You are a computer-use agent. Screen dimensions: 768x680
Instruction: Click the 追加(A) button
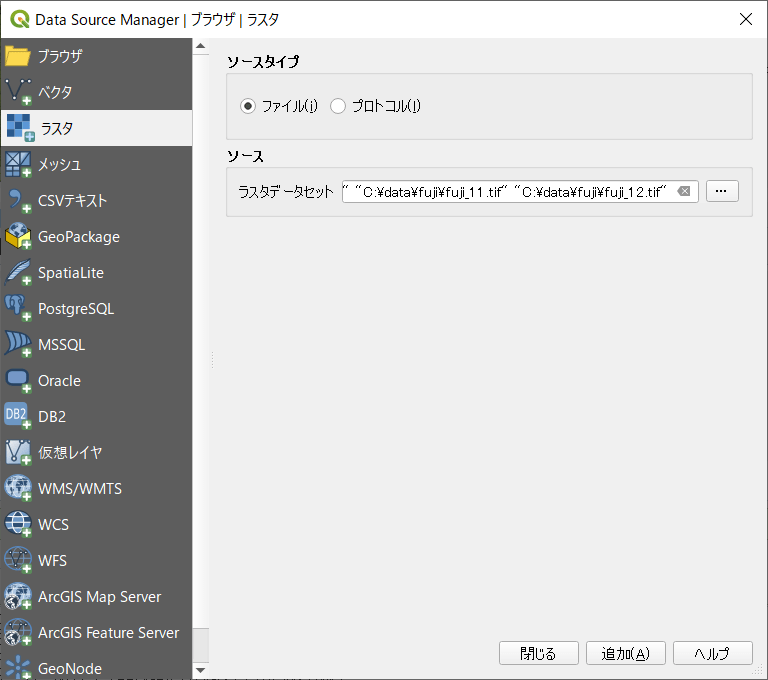[625, 653]
